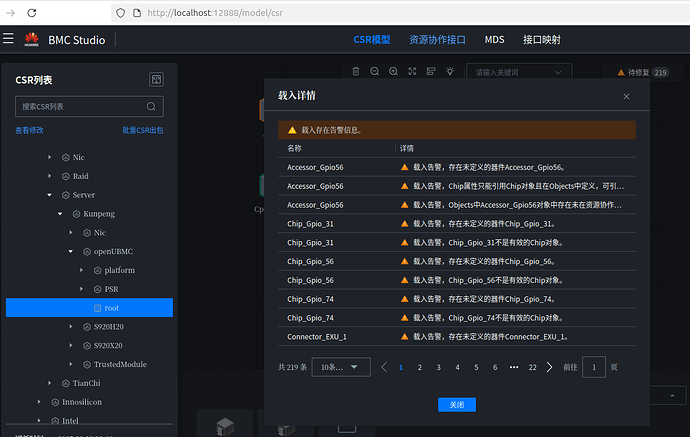The image size is (690, 437).
Task: Click the page jump number input field
Action: 594,367
